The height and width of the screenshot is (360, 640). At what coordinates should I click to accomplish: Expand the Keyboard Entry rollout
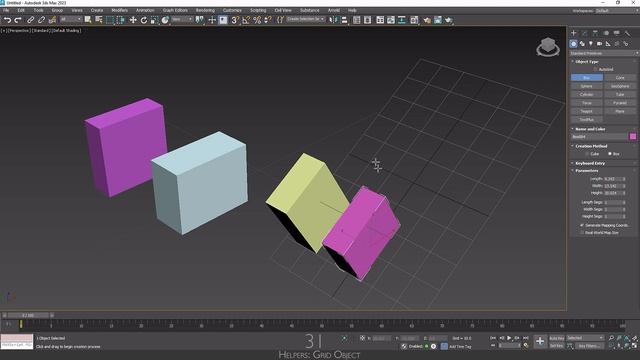pyautogui.click(x=590, y=163)
